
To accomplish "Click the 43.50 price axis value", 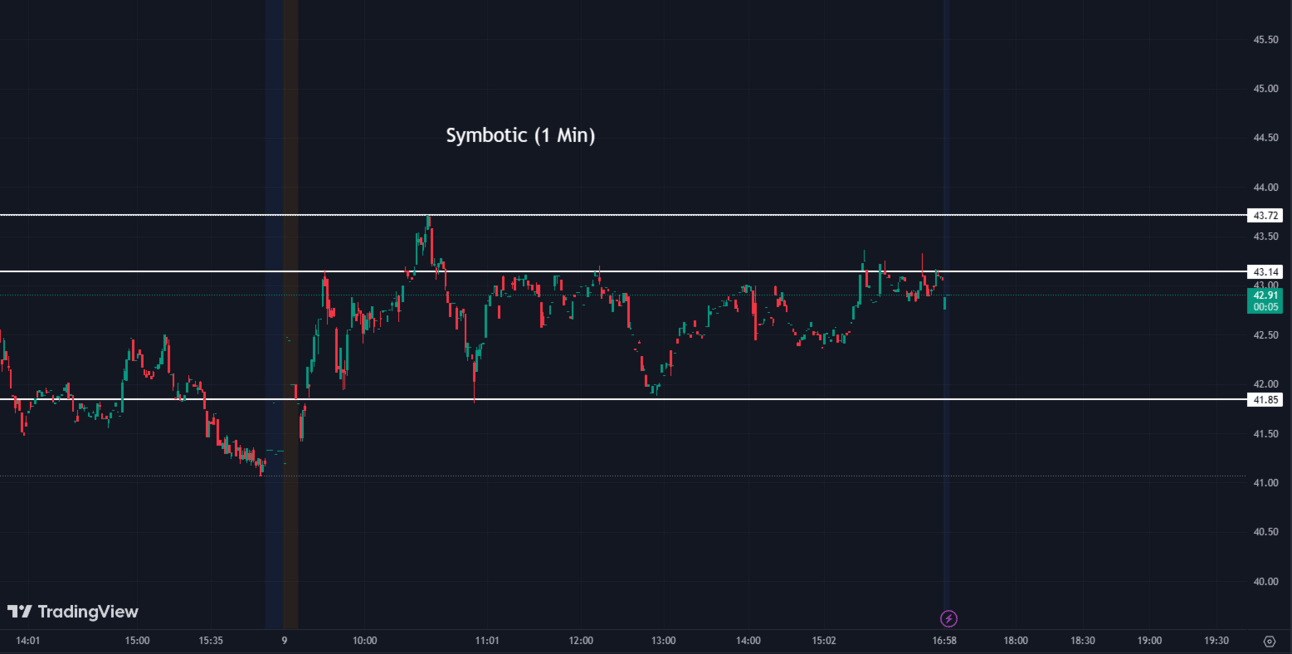I will (1265, 236).
